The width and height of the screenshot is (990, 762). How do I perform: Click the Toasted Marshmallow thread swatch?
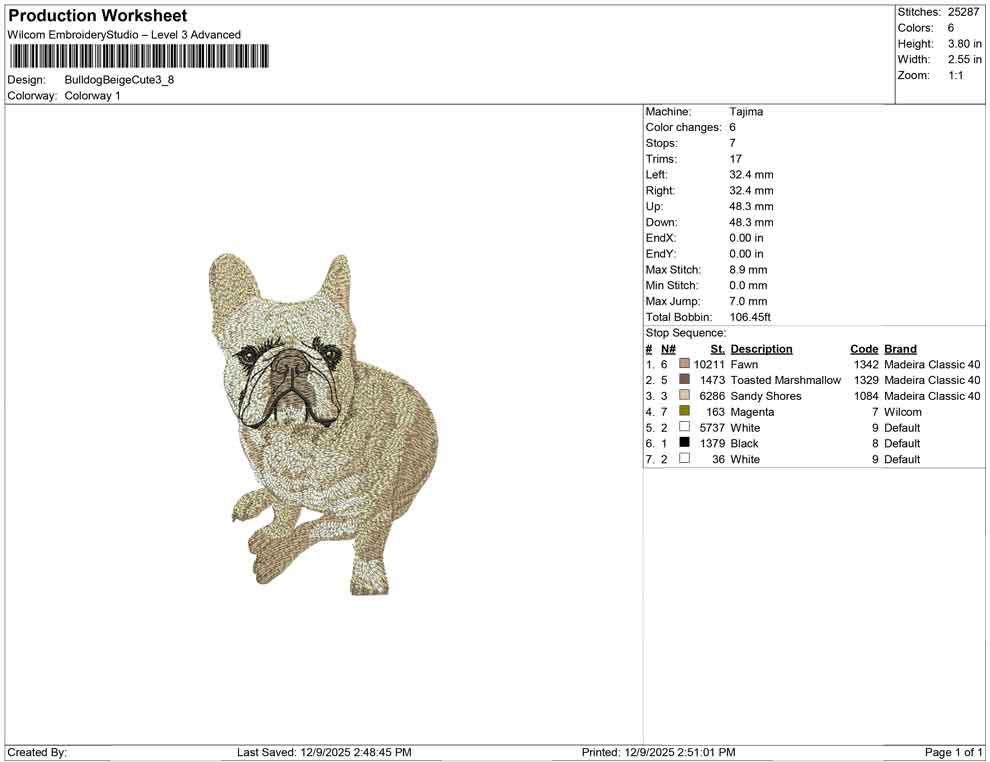coord(684,380)
